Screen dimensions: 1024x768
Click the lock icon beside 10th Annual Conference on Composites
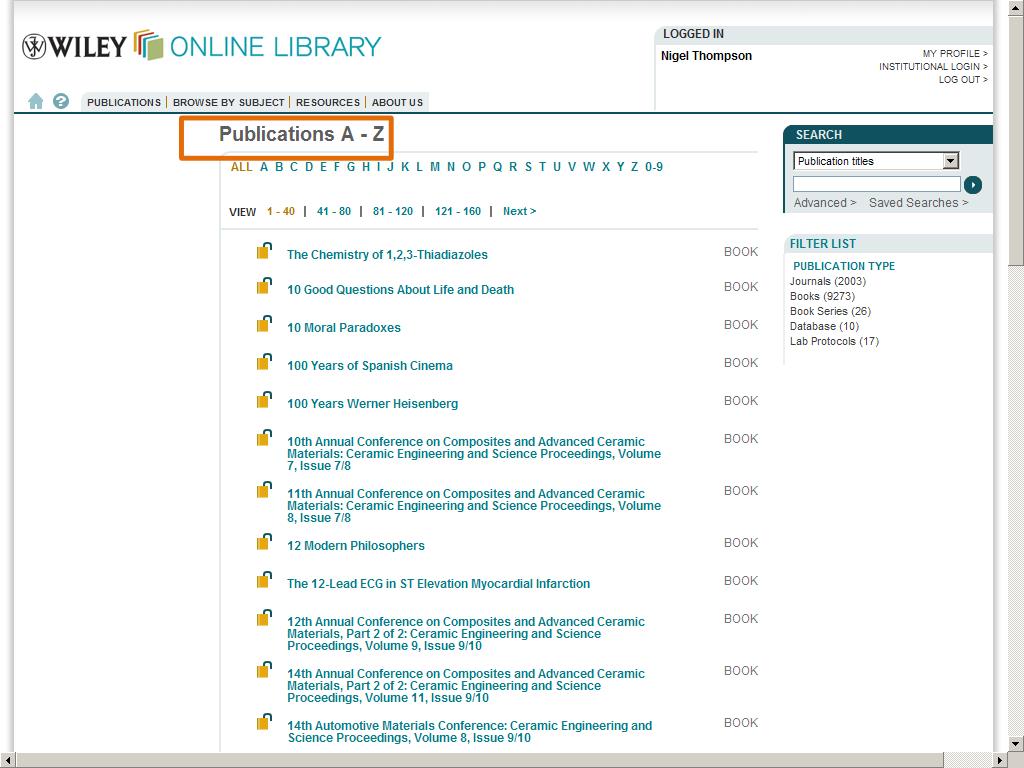(264, 438)
